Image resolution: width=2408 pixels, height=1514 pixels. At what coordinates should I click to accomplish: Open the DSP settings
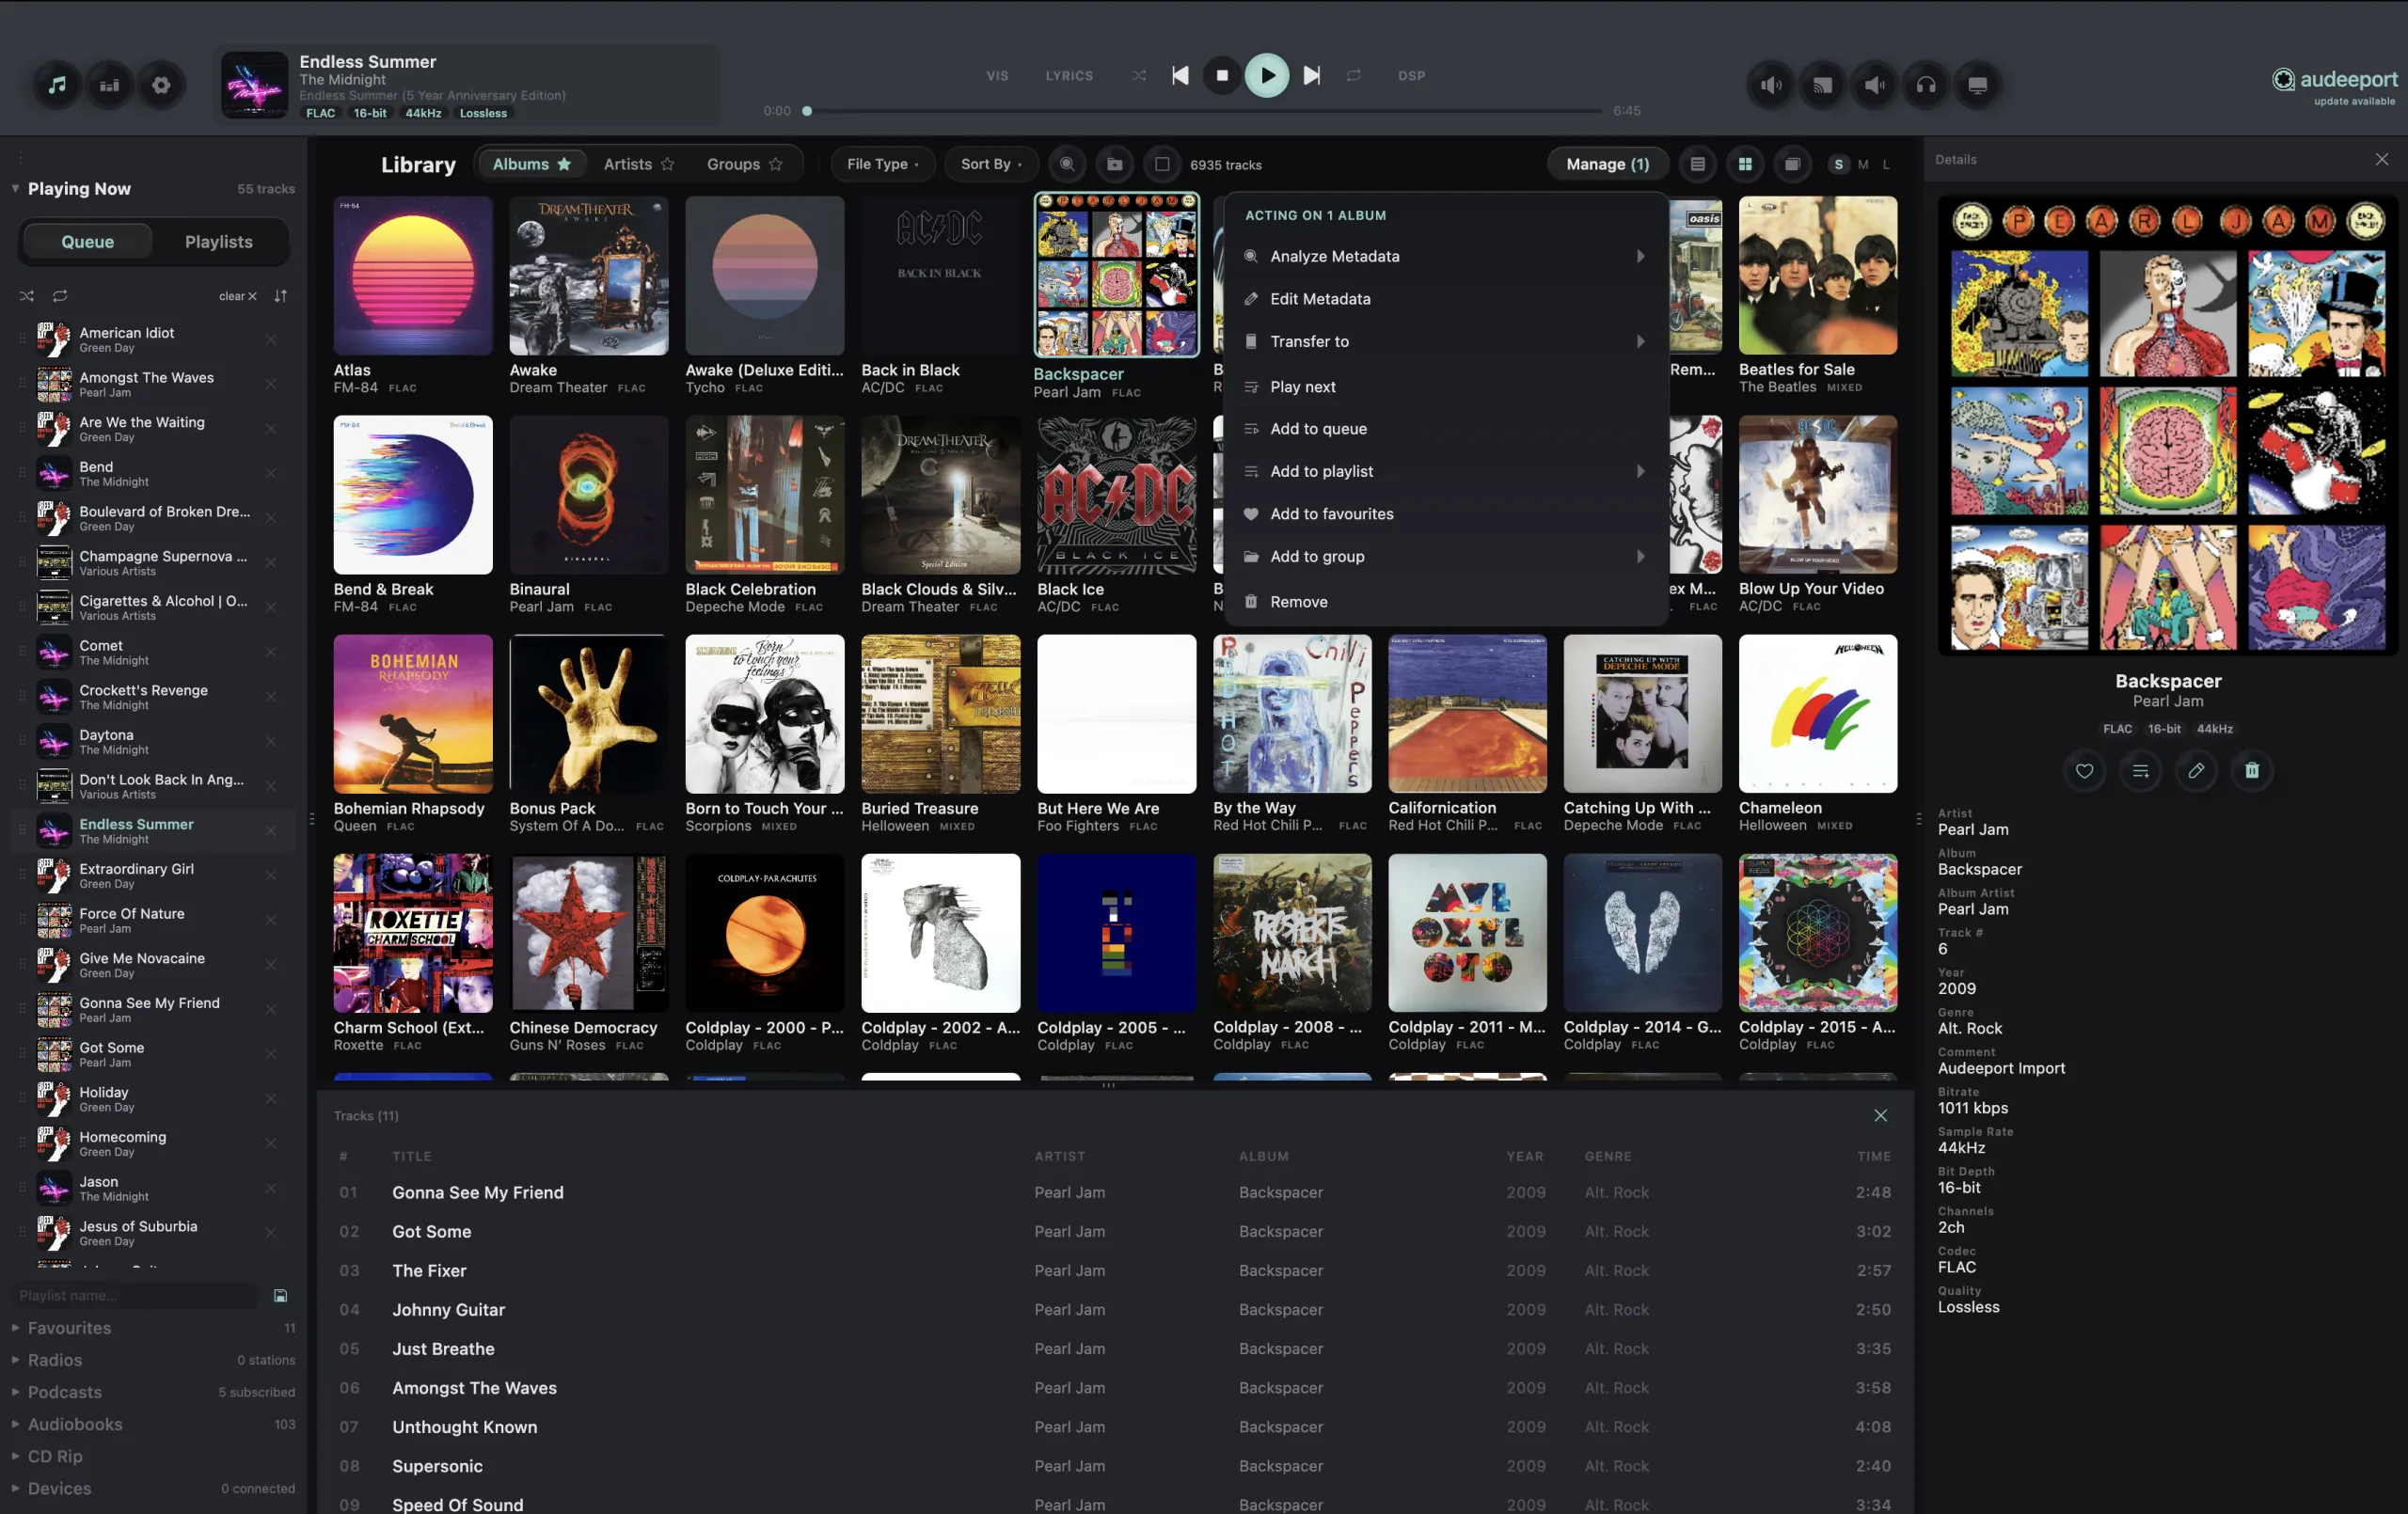point(1411,75)
